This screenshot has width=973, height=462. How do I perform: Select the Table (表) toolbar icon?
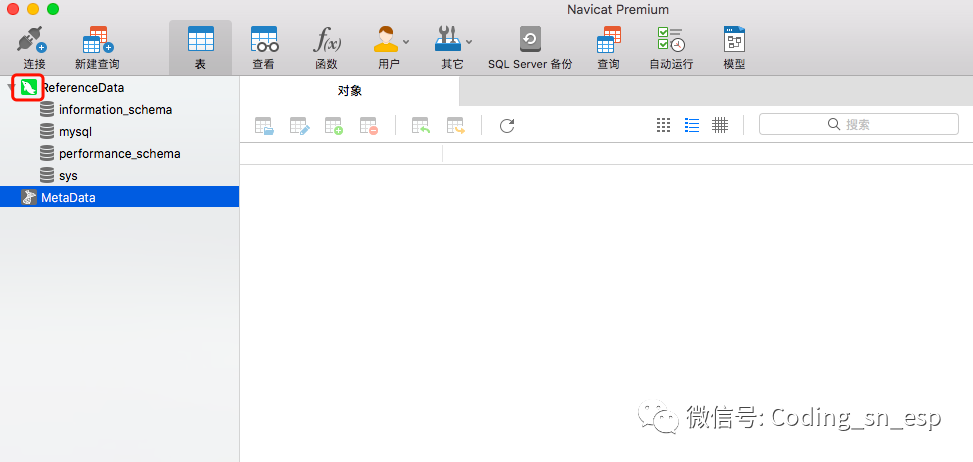[200, 40]
